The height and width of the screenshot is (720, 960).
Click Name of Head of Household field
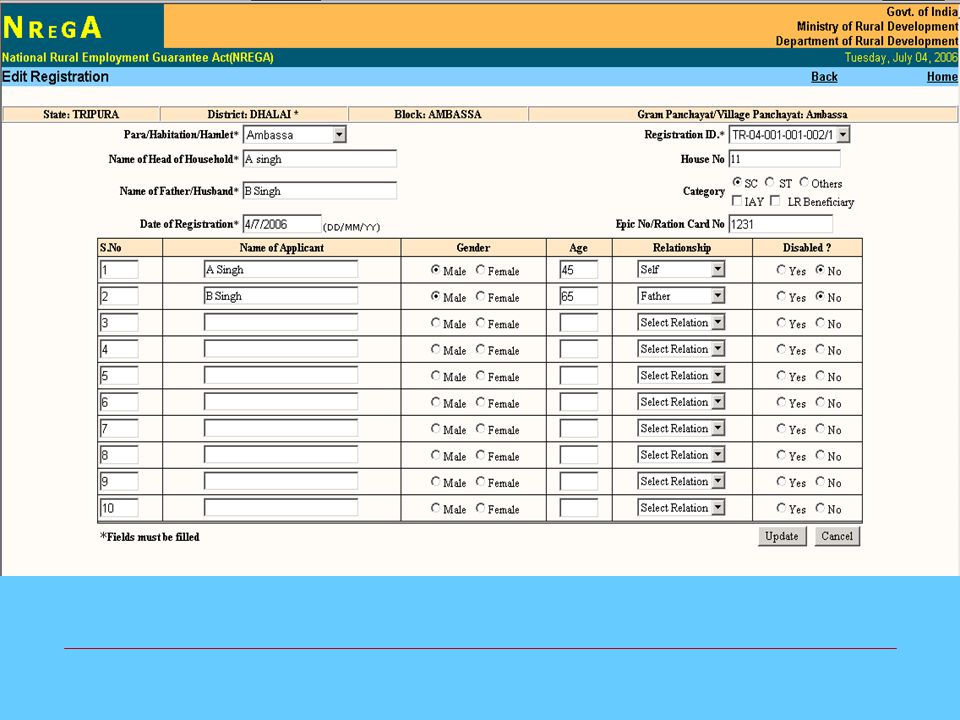pos(320,159)
